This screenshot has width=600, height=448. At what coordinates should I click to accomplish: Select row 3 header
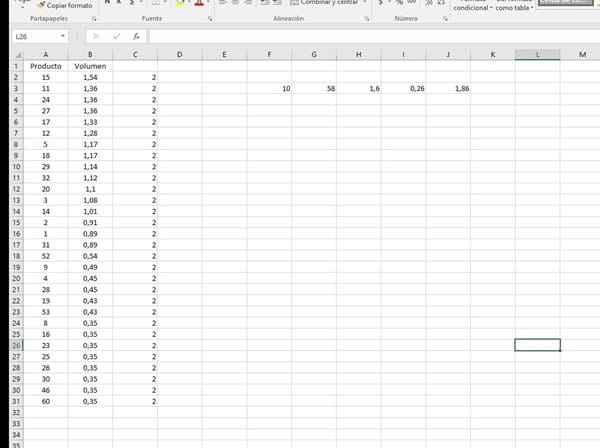point(16,88)
